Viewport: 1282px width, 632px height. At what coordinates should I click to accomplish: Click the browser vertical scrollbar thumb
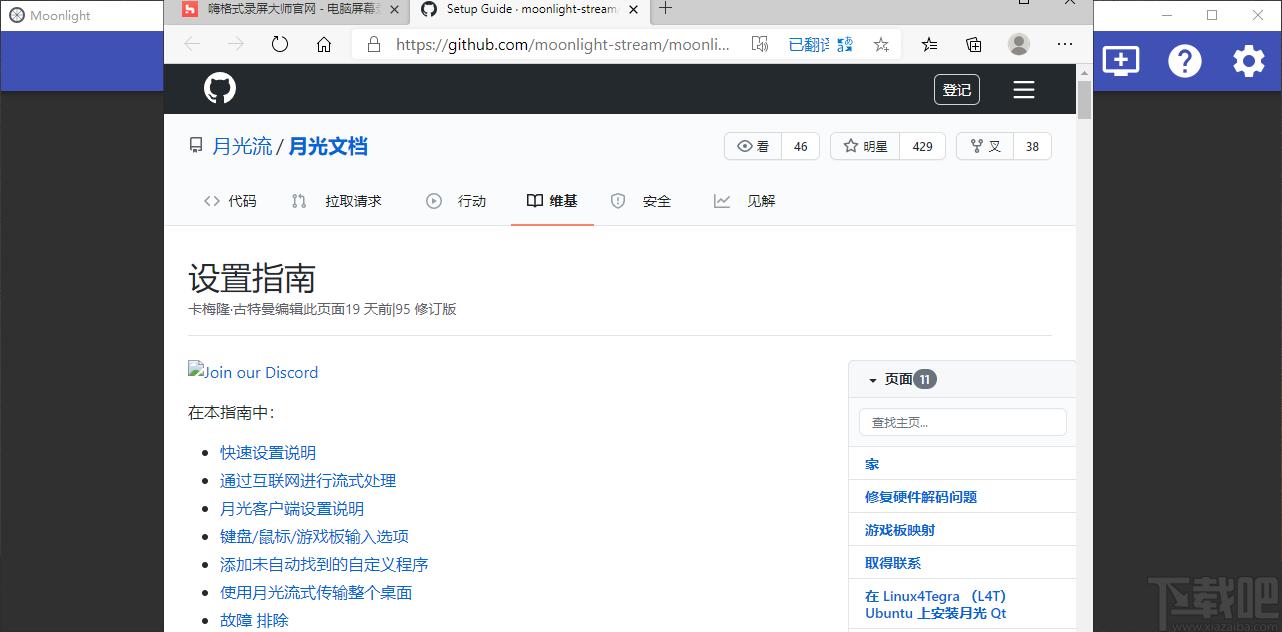[1084, 100]
